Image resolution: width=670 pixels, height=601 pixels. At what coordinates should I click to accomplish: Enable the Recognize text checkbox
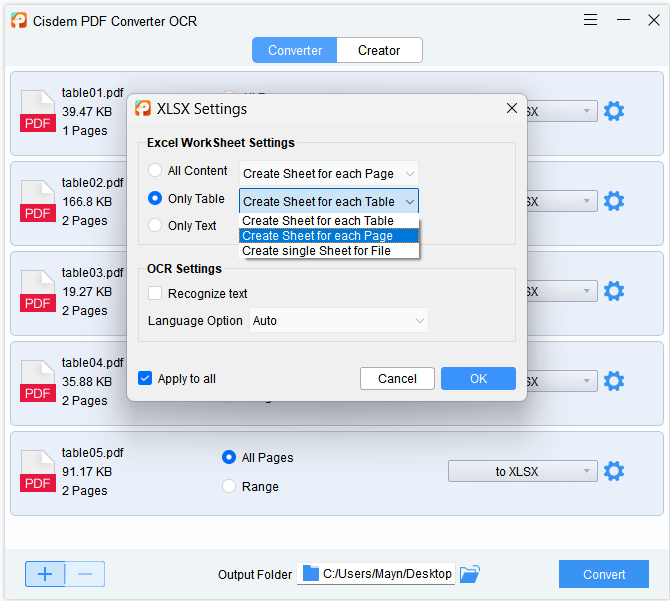pyautogui.click(x=155, y=293)
